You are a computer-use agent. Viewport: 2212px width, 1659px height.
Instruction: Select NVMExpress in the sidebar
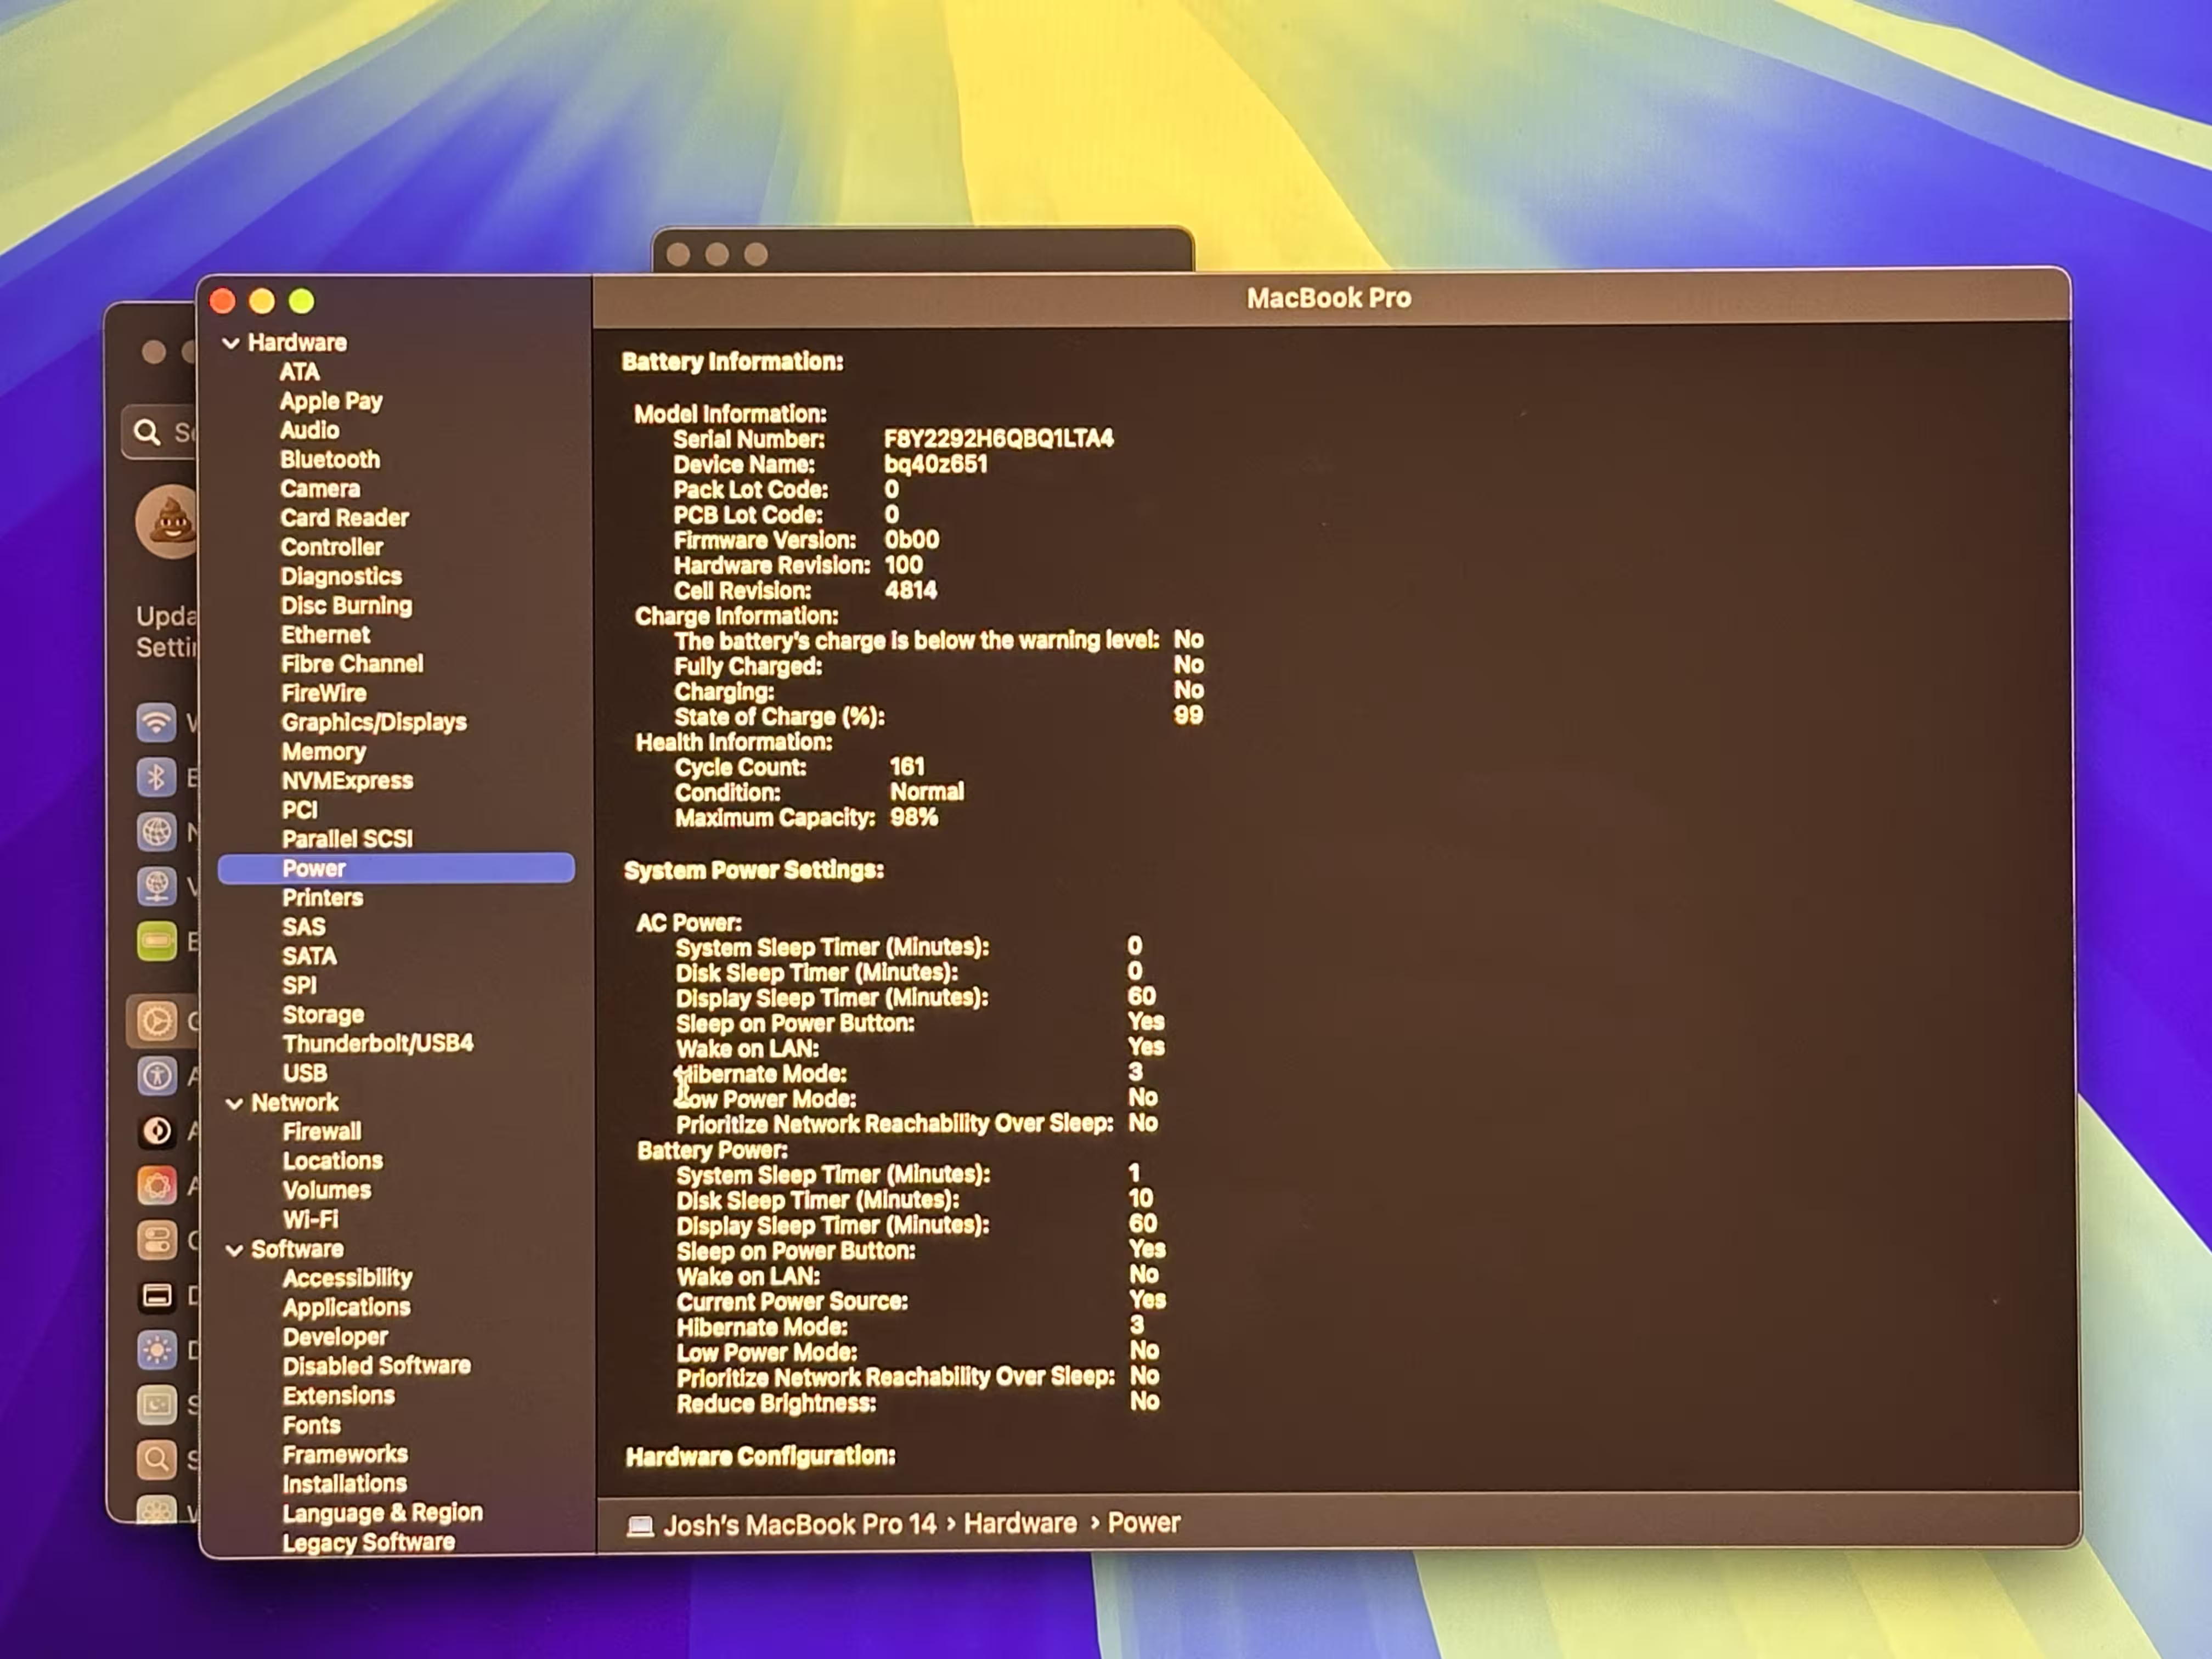347,781
